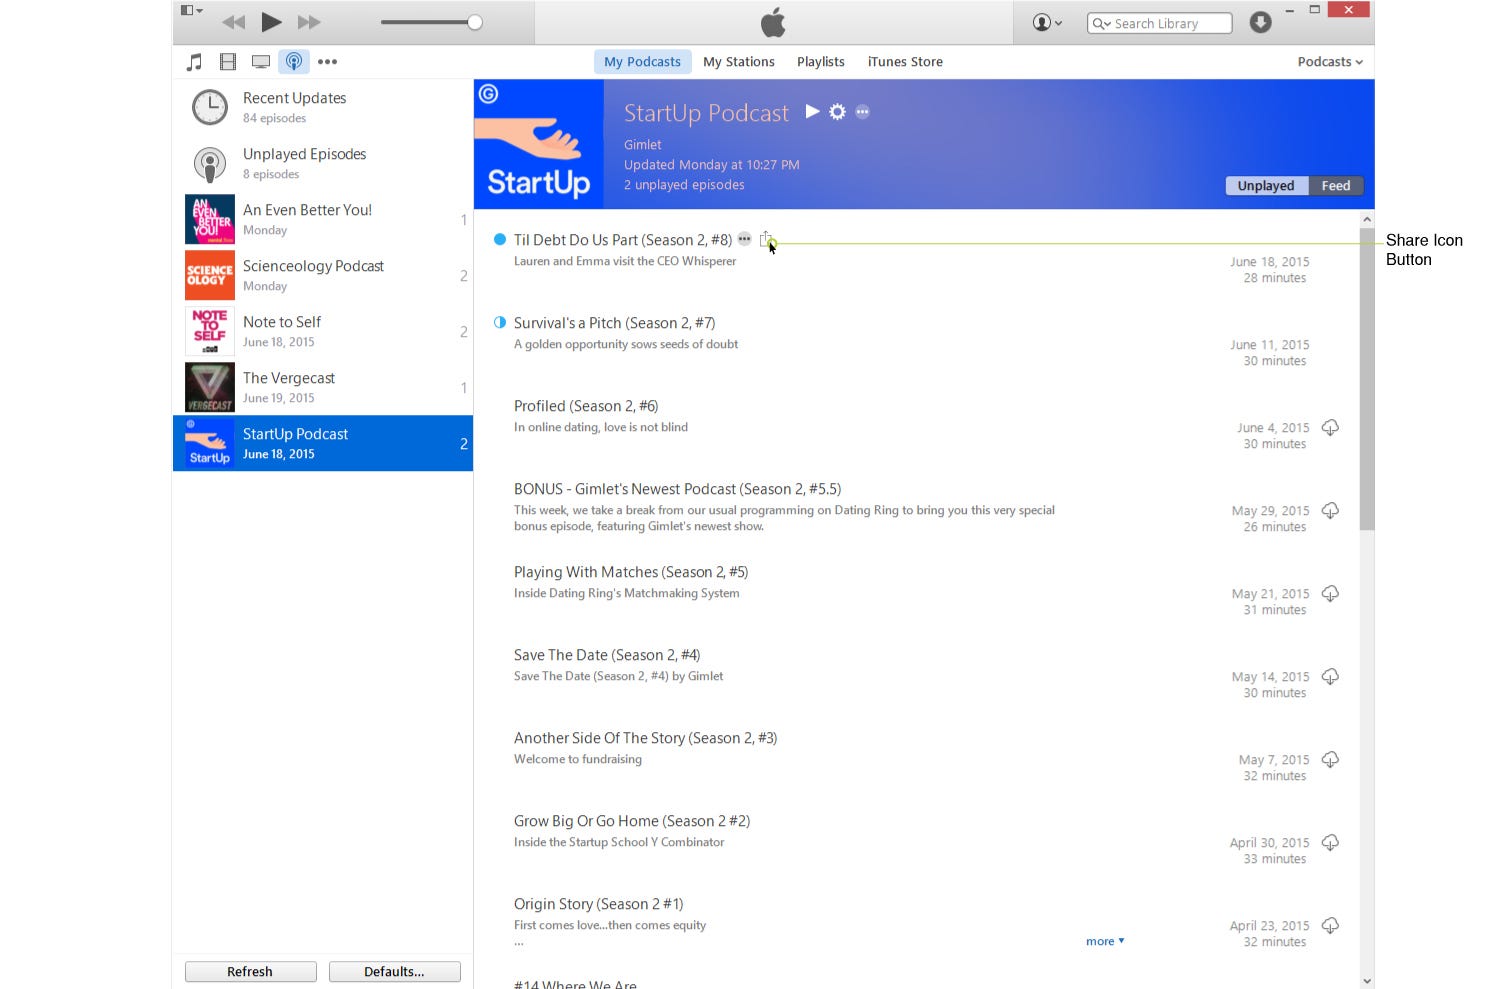Image resolution: width=1492 pixels, height=989 pixels.
Task: Click the main Play button
Action: coord(271,22)
